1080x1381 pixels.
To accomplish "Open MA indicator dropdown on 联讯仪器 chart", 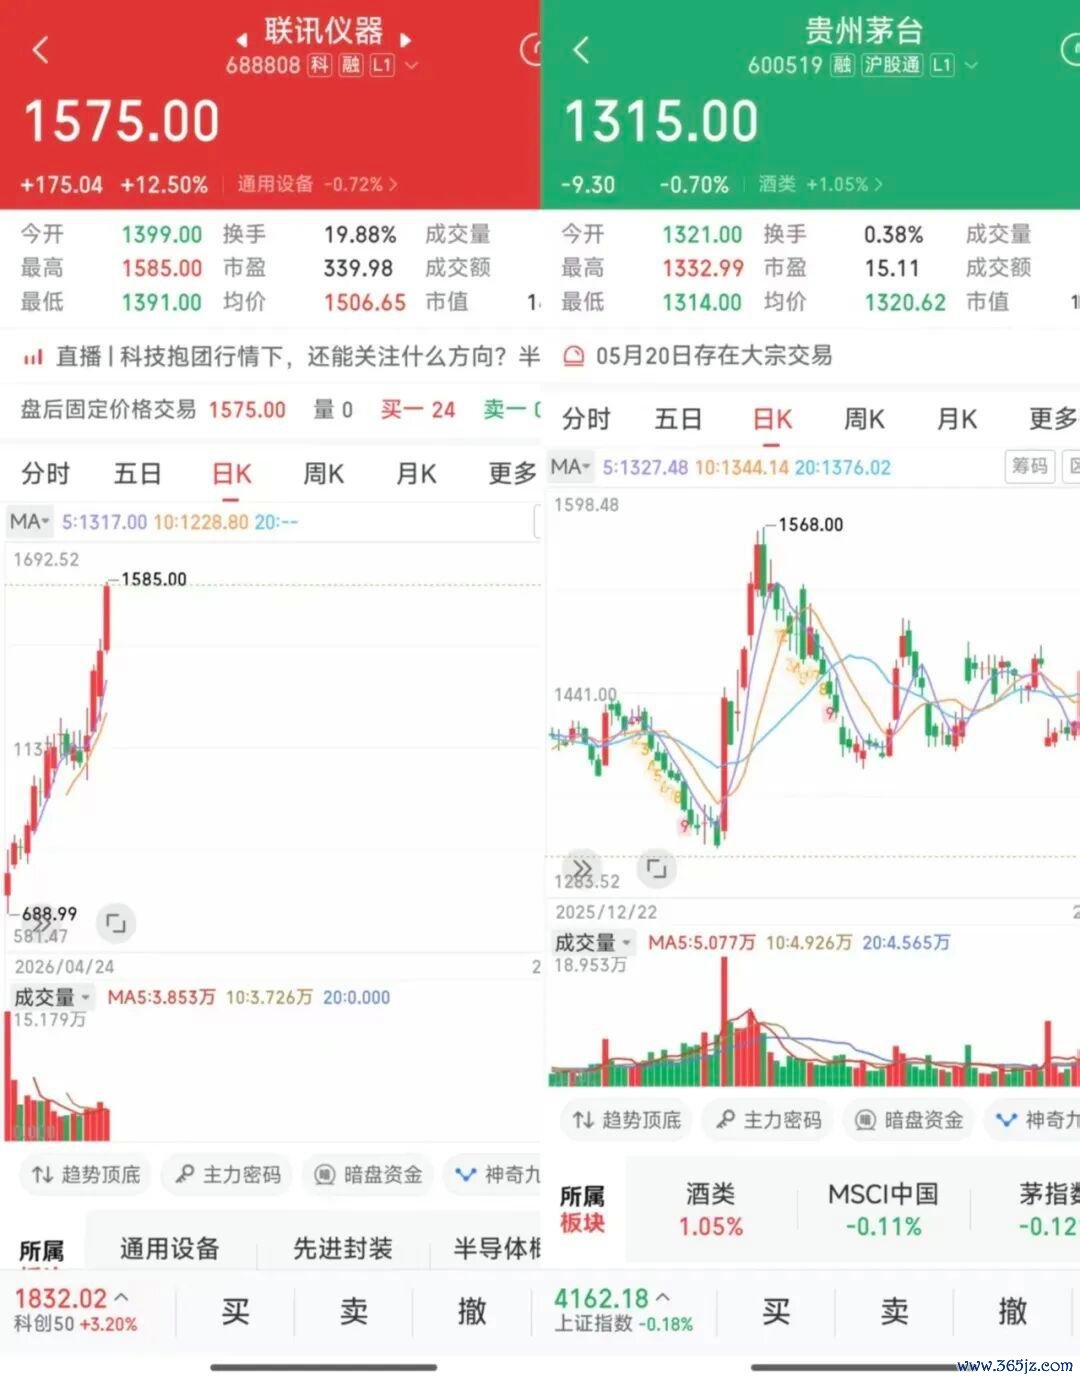I will click(29, 522).
